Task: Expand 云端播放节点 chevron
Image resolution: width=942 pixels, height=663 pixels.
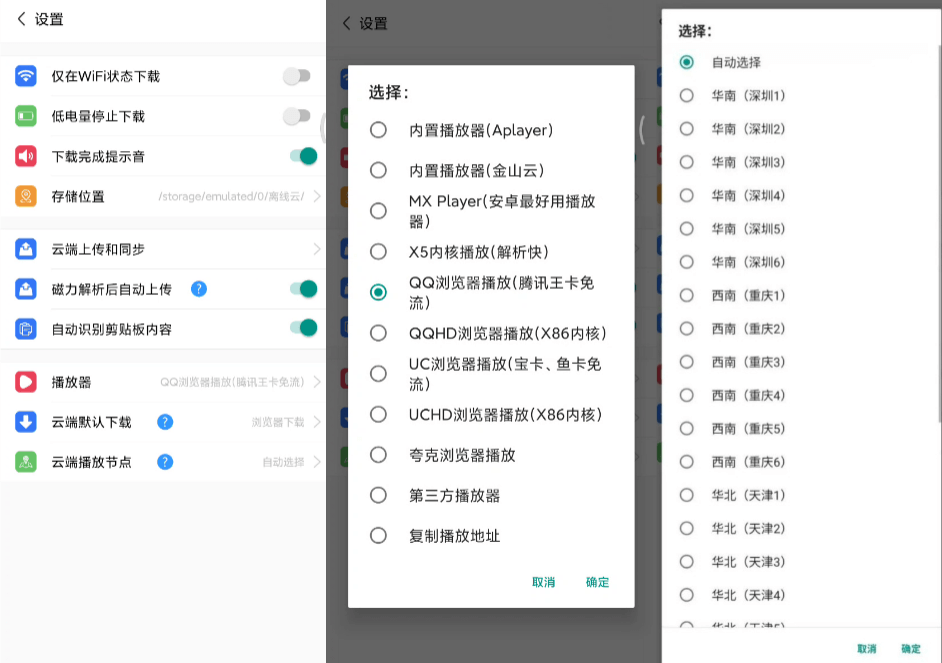Action: tap(317, 462)
